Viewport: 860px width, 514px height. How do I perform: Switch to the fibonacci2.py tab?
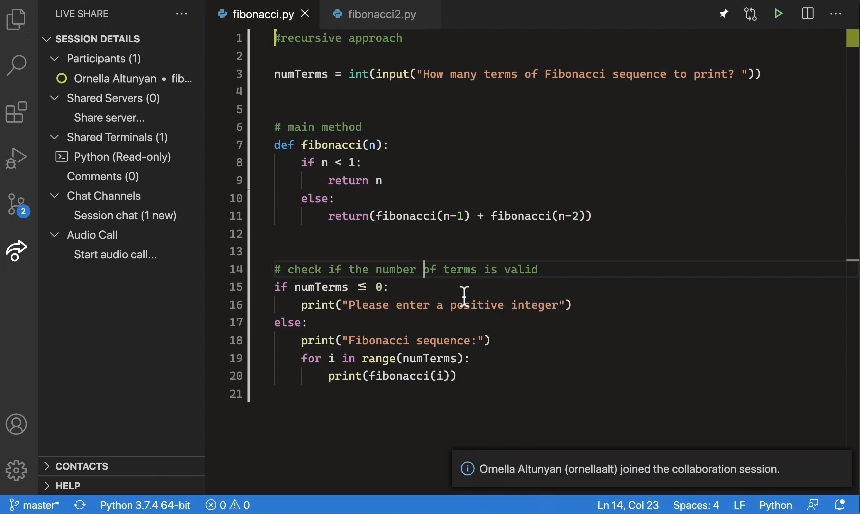[381, 14]
